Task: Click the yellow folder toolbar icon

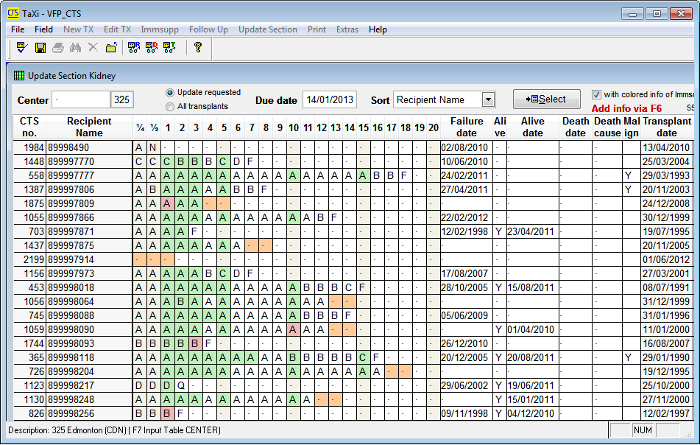Action: 111,48
